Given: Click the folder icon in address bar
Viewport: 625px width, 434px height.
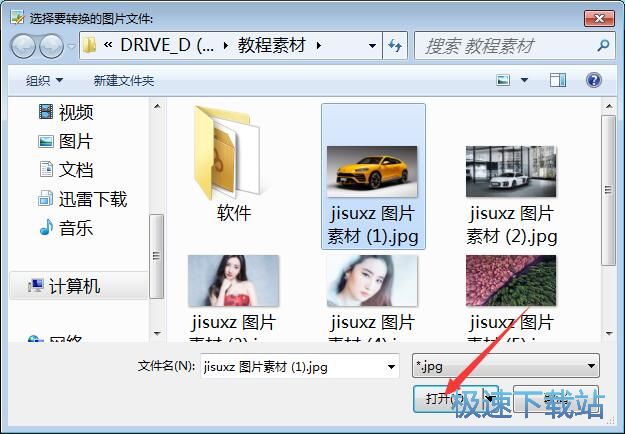Looking at the screenshot, I should point(90,45).
